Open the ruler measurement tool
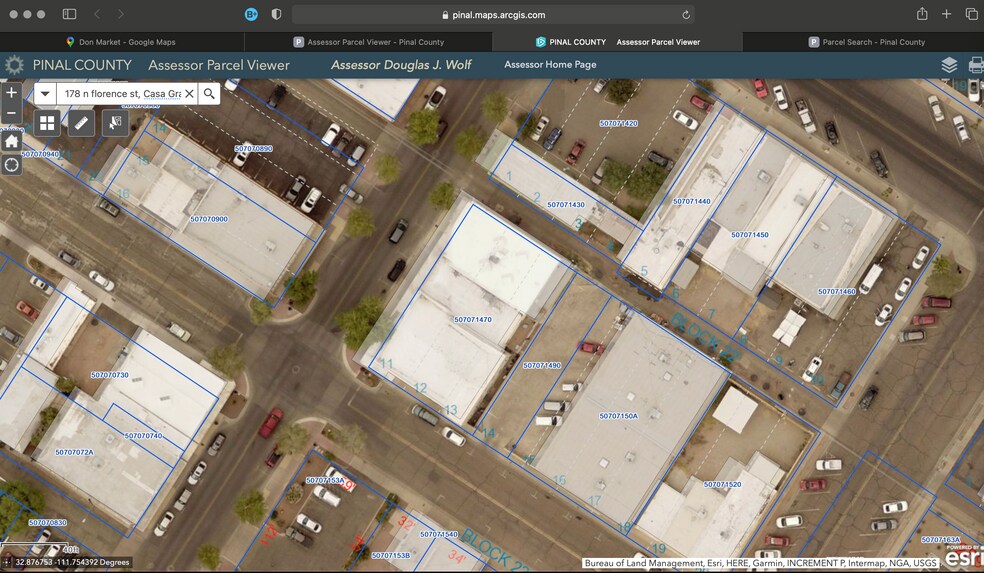 (x=81, y=123)
